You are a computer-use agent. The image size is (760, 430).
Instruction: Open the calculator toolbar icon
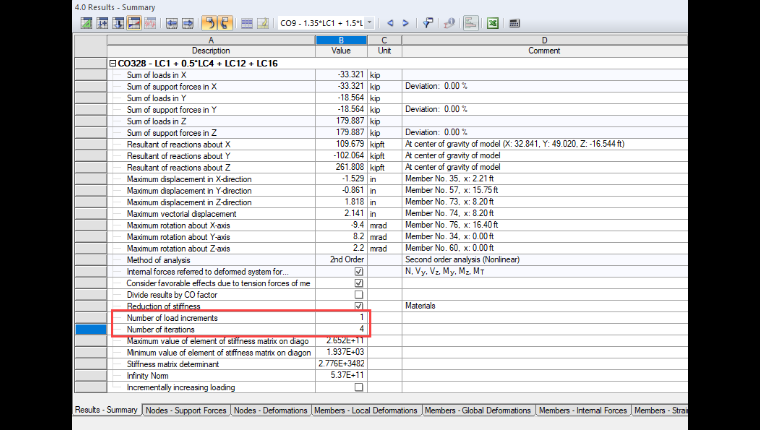(x=515, y=23)
